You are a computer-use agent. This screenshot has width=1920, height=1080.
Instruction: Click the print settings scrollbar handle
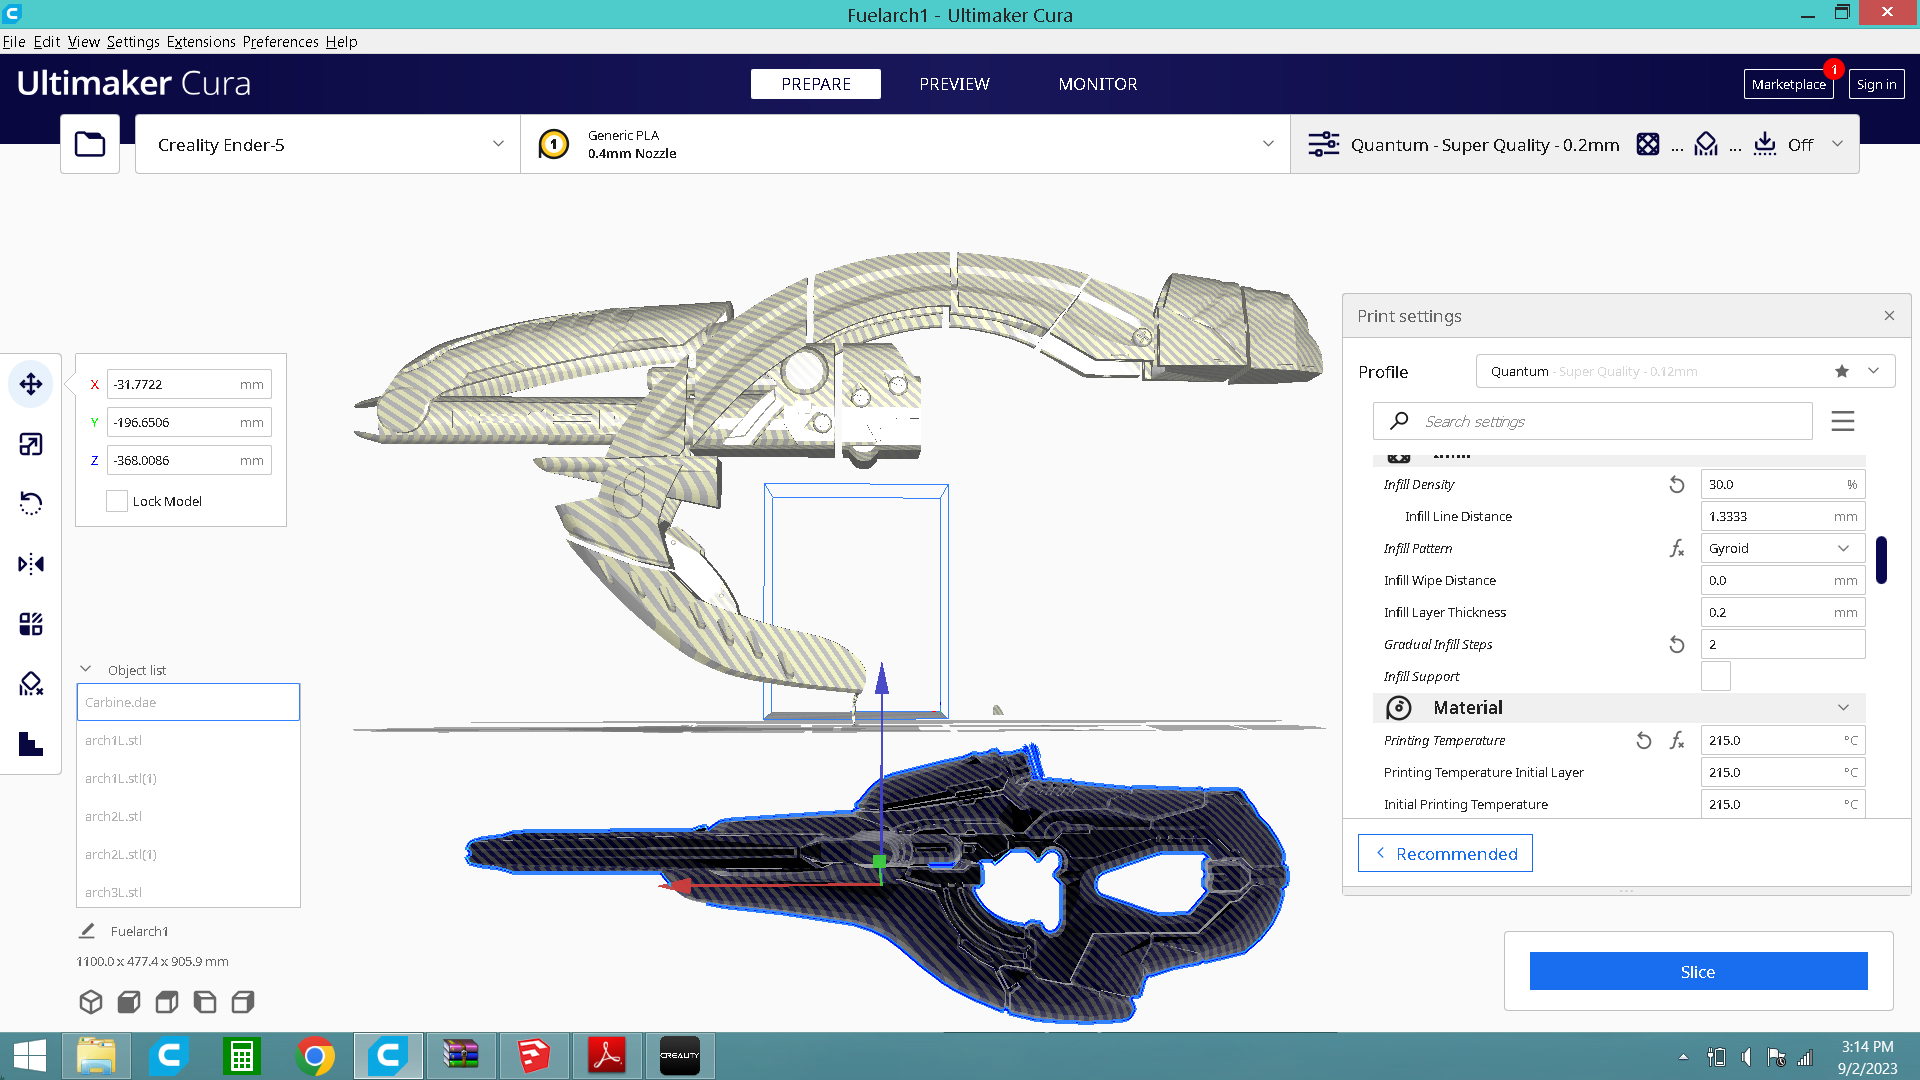click(1881, 560)
